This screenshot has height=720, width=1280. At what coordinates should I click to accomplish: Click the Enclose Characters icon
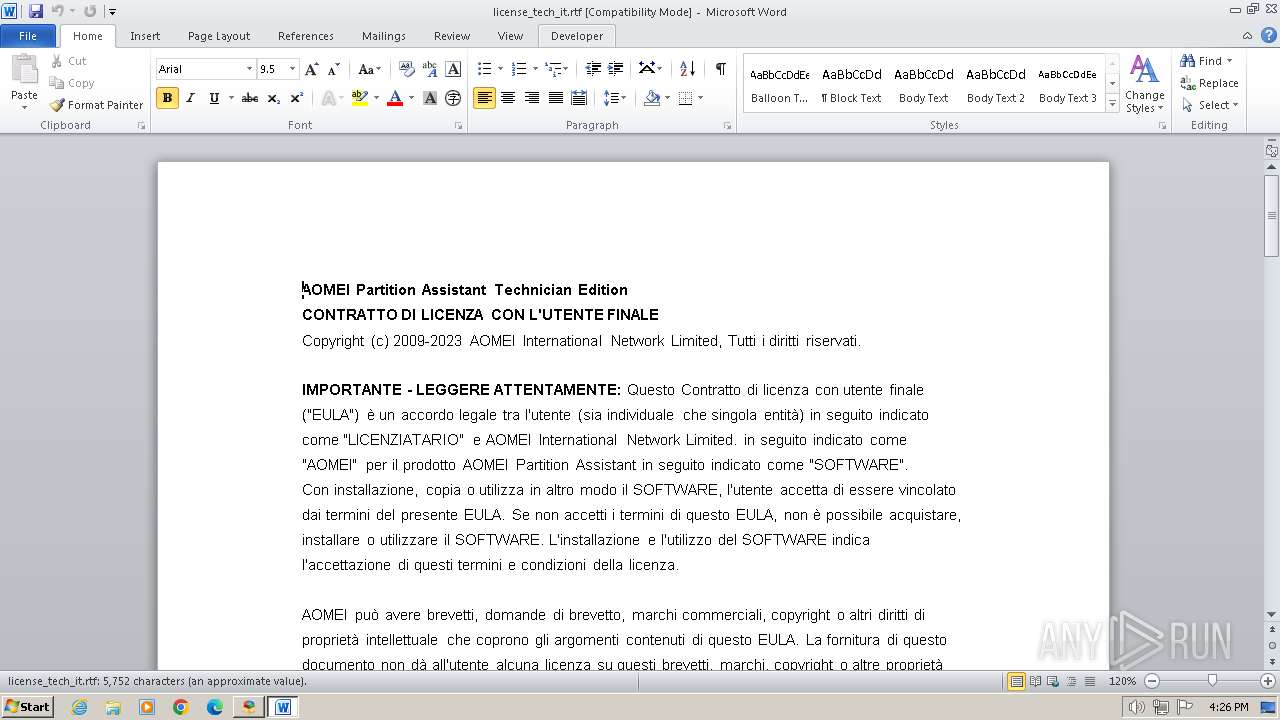tap(453, 98)
